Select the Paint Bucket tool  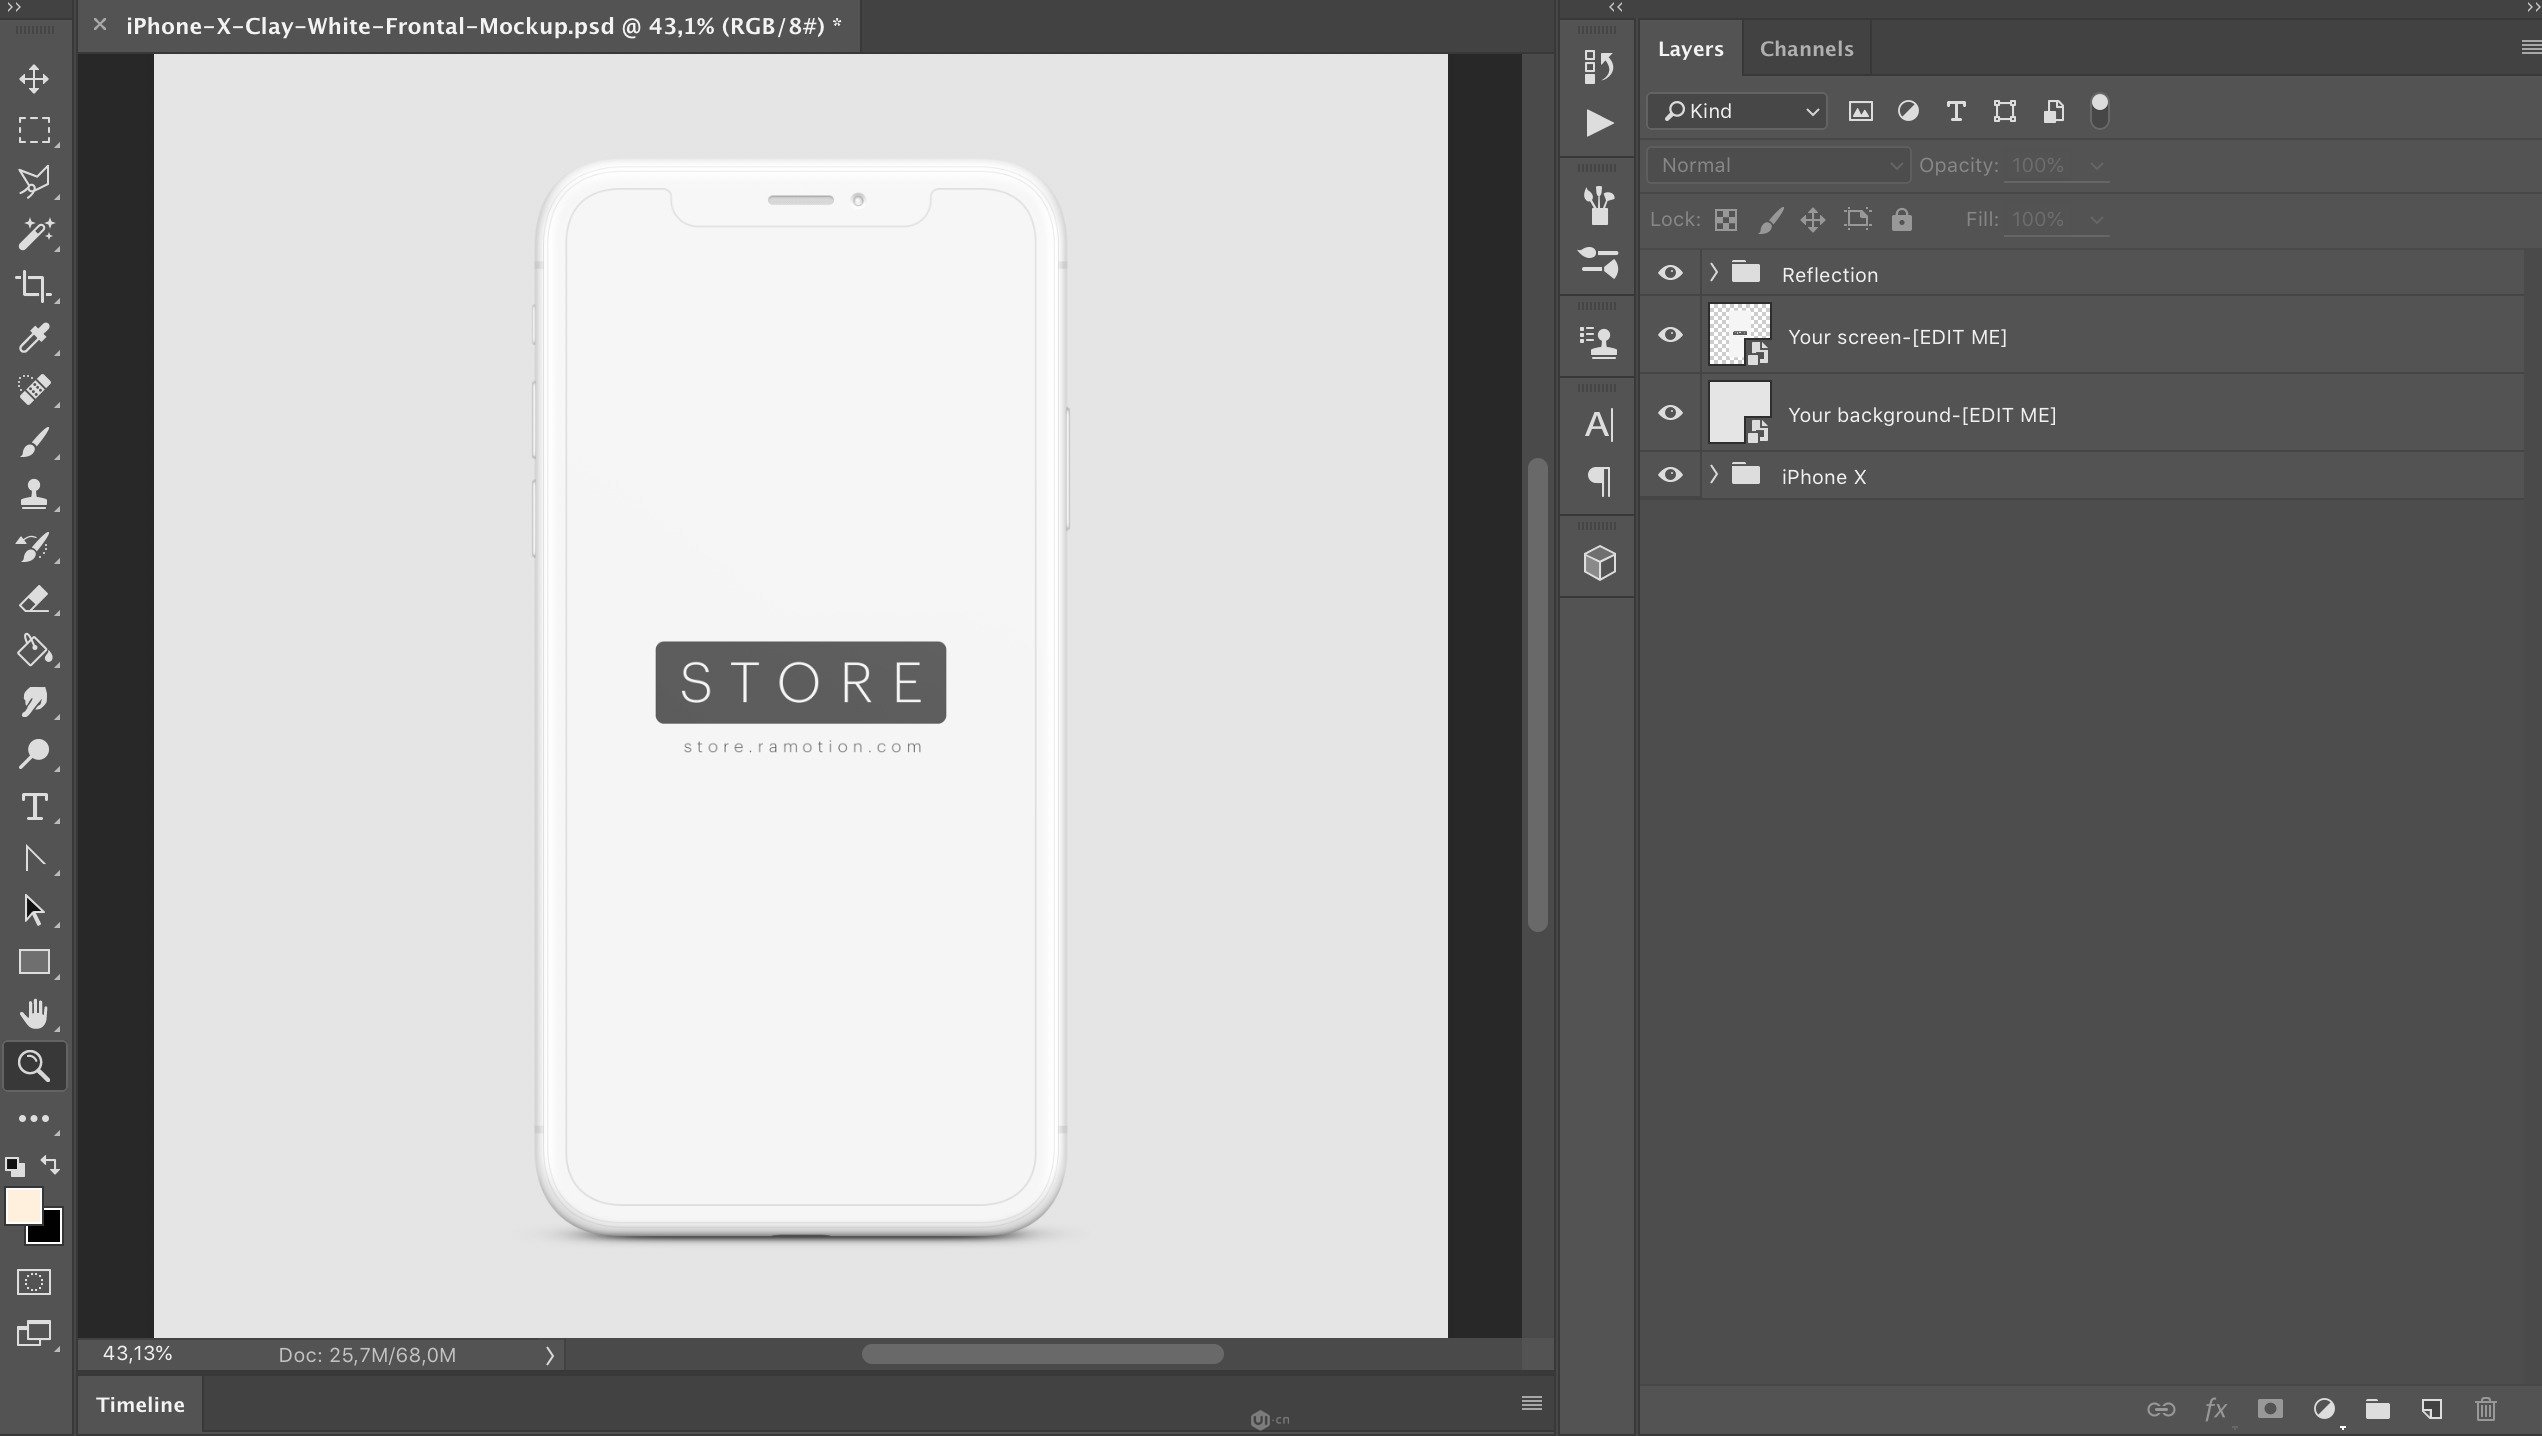tap(34, 651)
